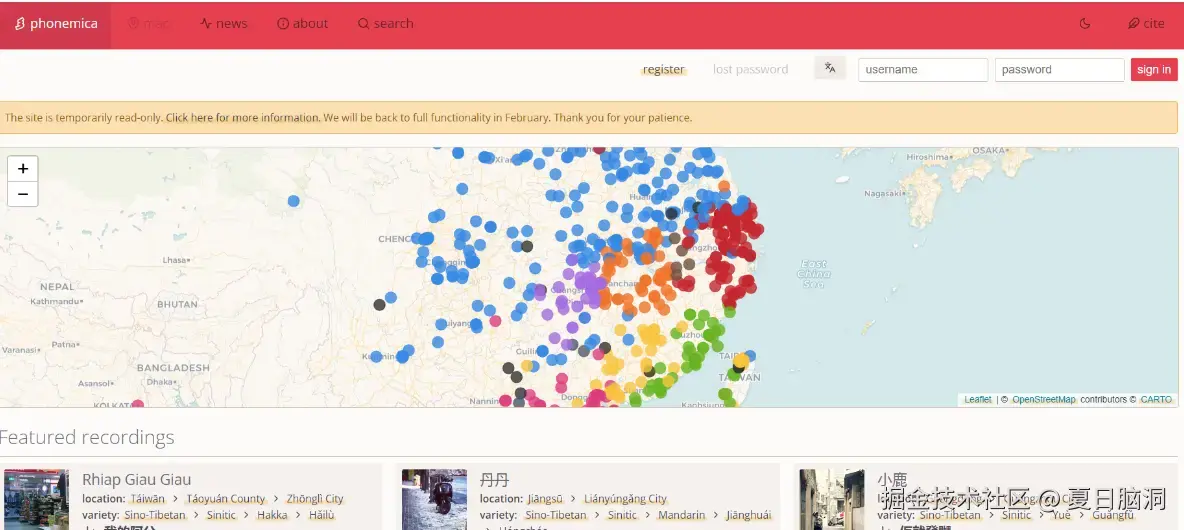This screenshot has width=1184, height=530.
Task: Open the 小鹿 recording thumbnail
Action: pos(832,499)
